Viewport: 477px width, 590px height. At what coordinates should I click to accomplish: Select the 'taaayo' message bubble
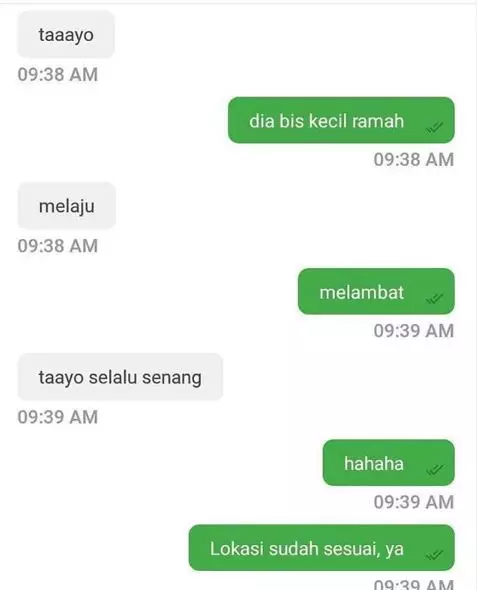66,35
